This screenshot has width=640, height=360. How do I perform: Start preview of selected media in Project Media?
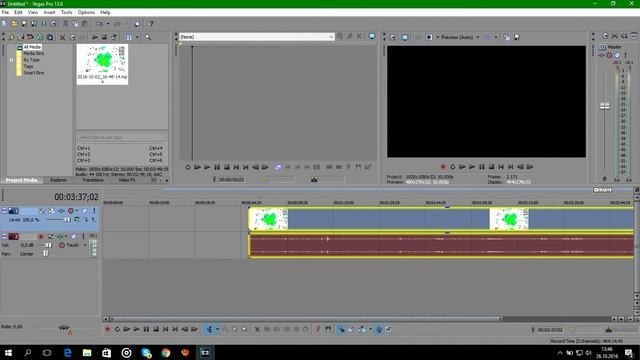pyautogui.click(x=95, y=37)
